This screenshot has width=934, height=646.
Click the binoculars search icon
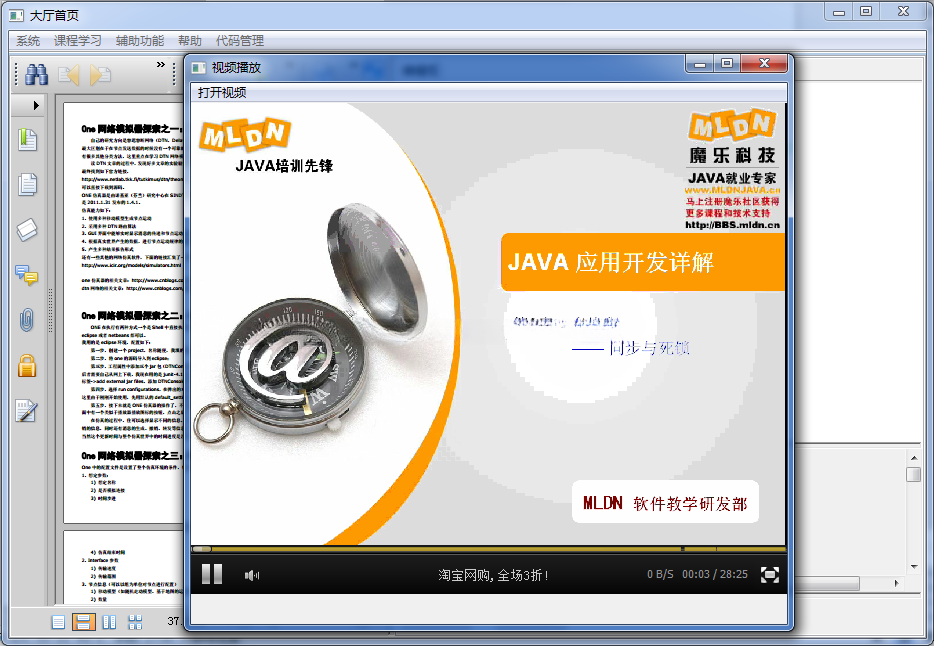36,74
